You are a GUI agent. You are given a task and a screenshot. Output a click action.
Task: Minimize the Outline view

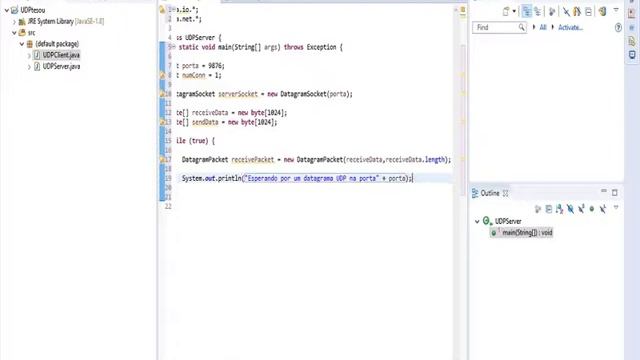point(604,191)
